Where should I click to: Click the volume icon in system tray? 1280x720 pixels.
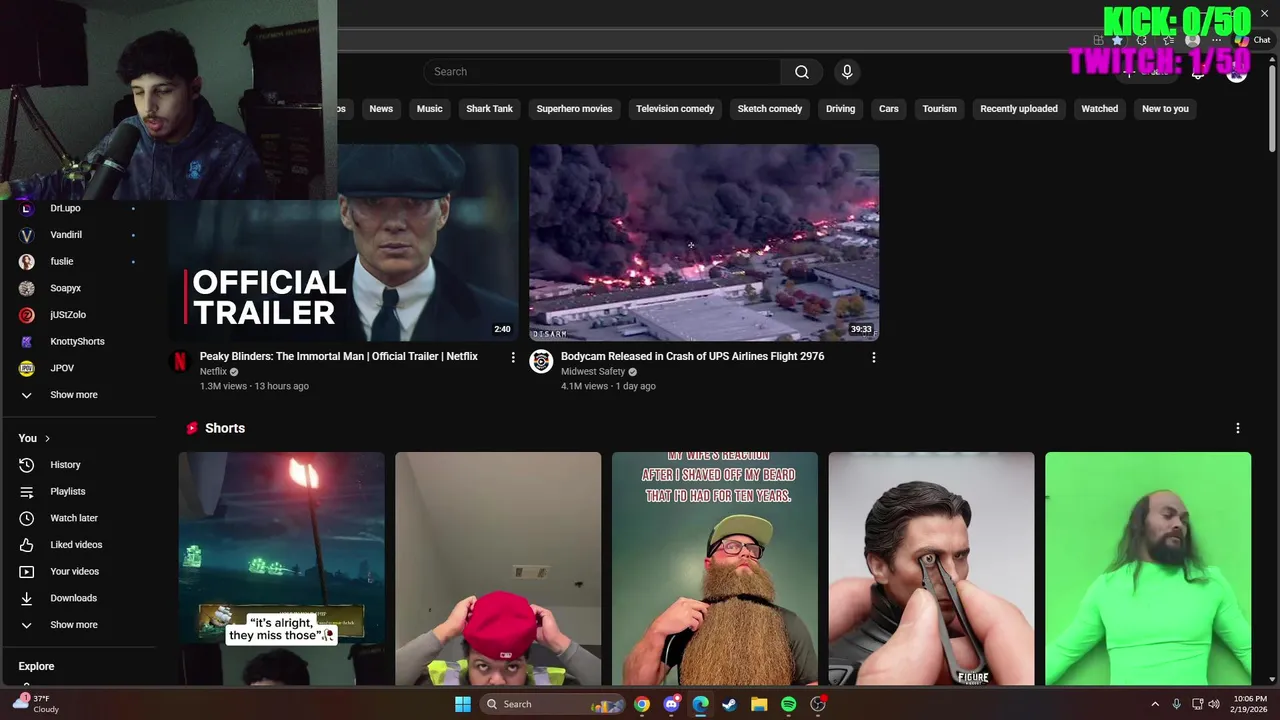[x=1214, y=704]
